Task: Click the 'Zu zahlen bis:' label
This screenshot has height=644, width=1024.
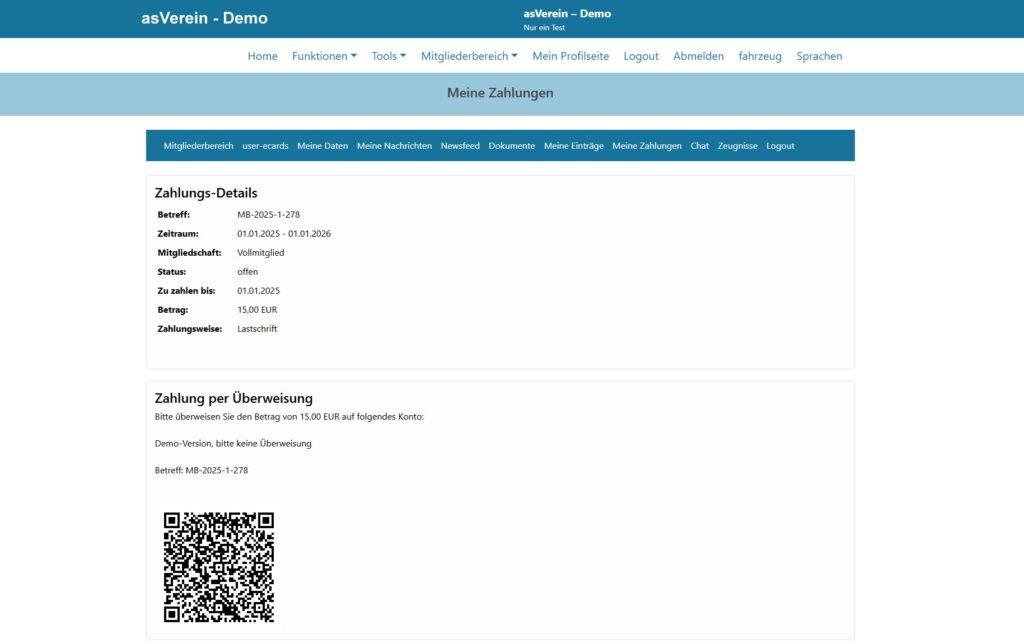Action: tap(186, 291)
